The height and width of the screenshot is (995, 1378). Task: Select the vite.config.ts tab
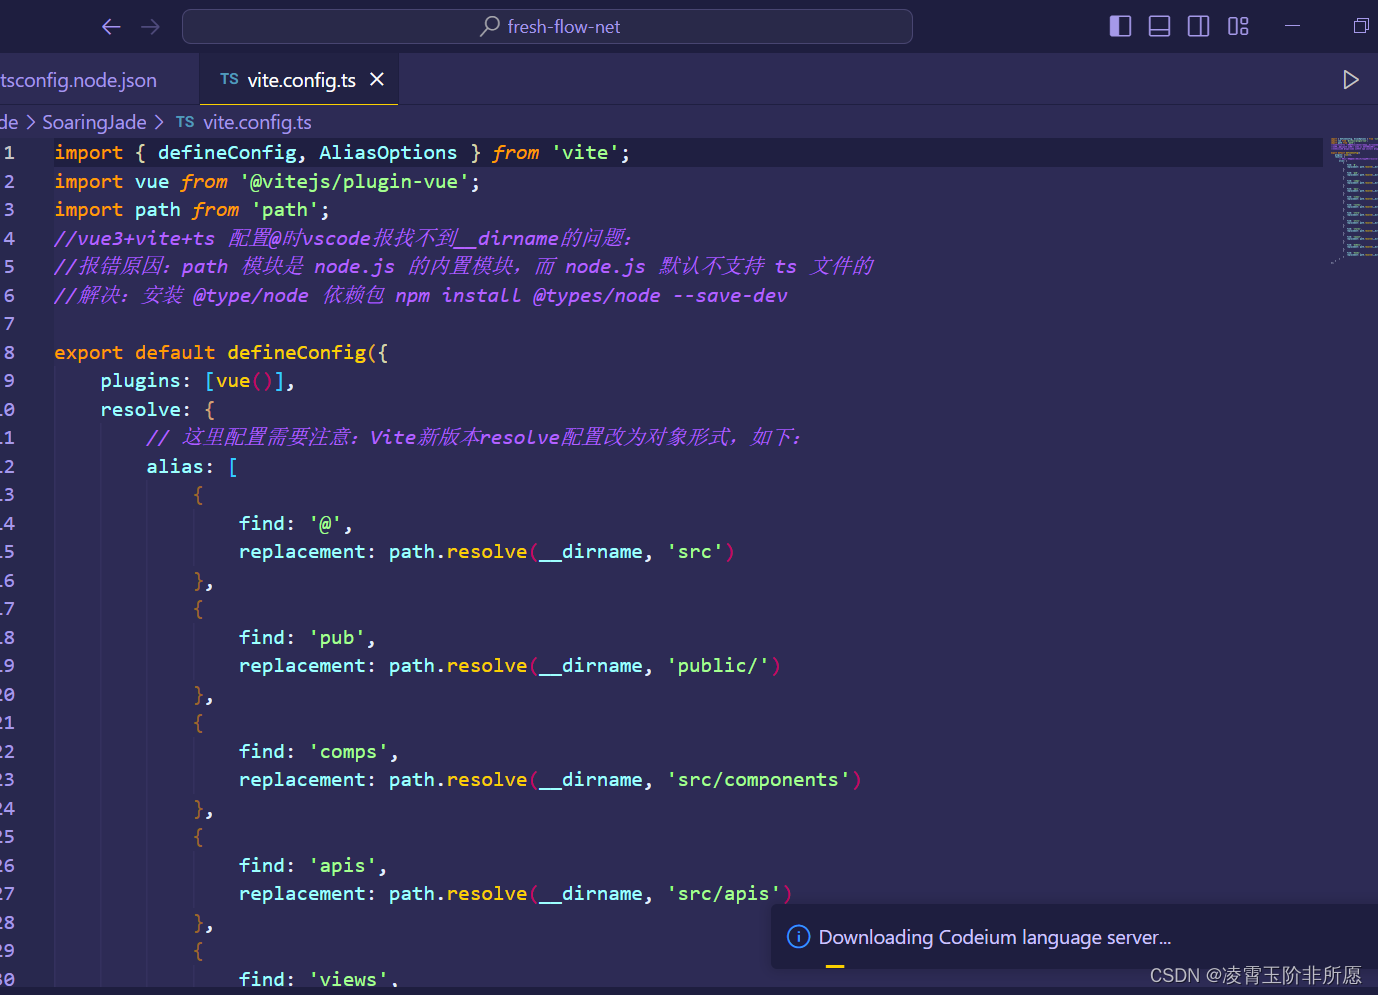301,80
